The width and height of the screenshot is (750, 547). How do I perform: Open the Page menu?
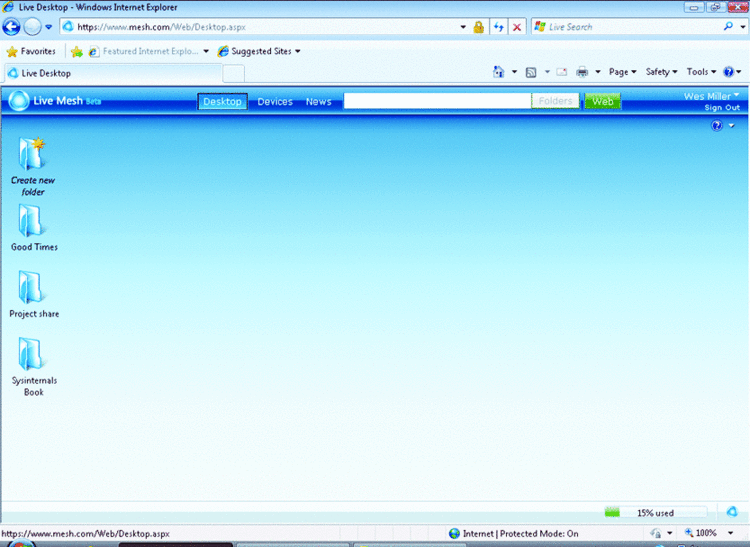[x=622, y=72]
